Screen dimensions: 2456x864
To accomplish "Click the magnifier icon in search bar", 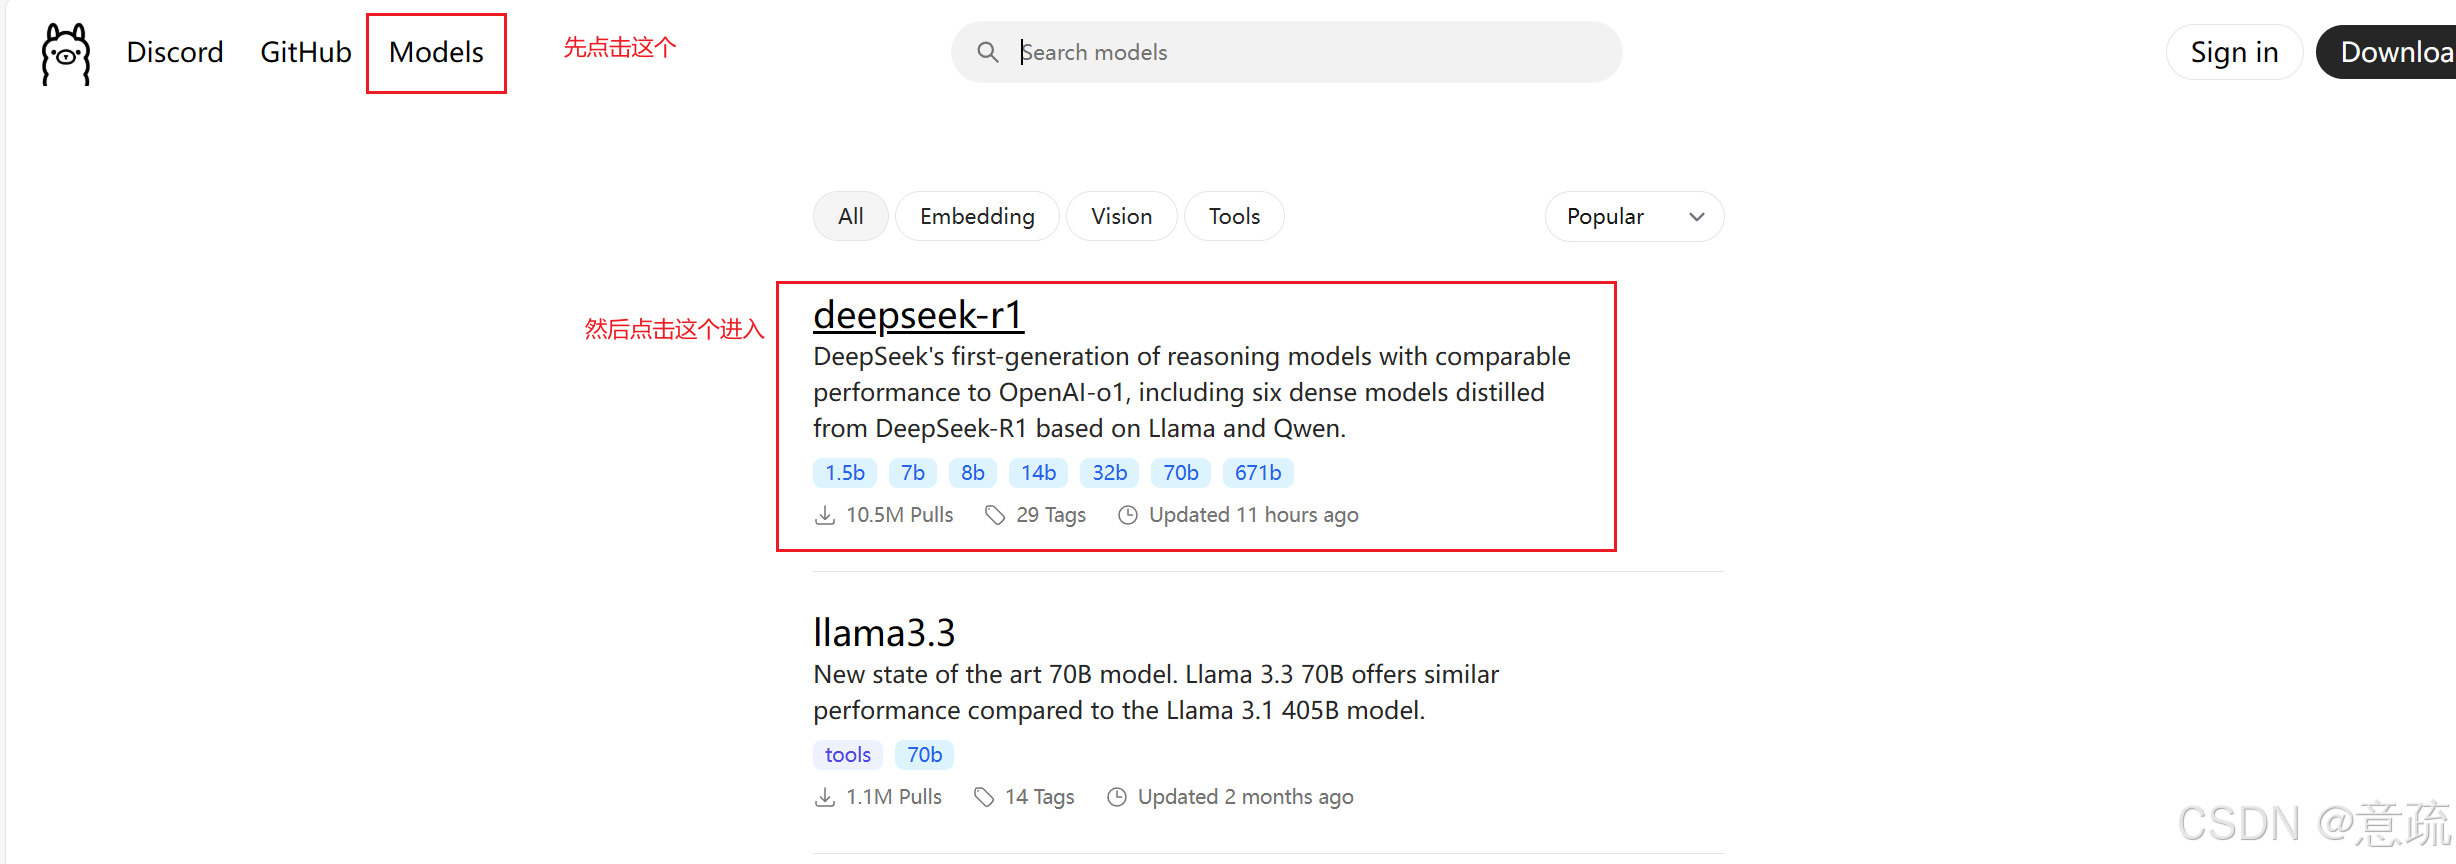I will [x=987, y=52].
